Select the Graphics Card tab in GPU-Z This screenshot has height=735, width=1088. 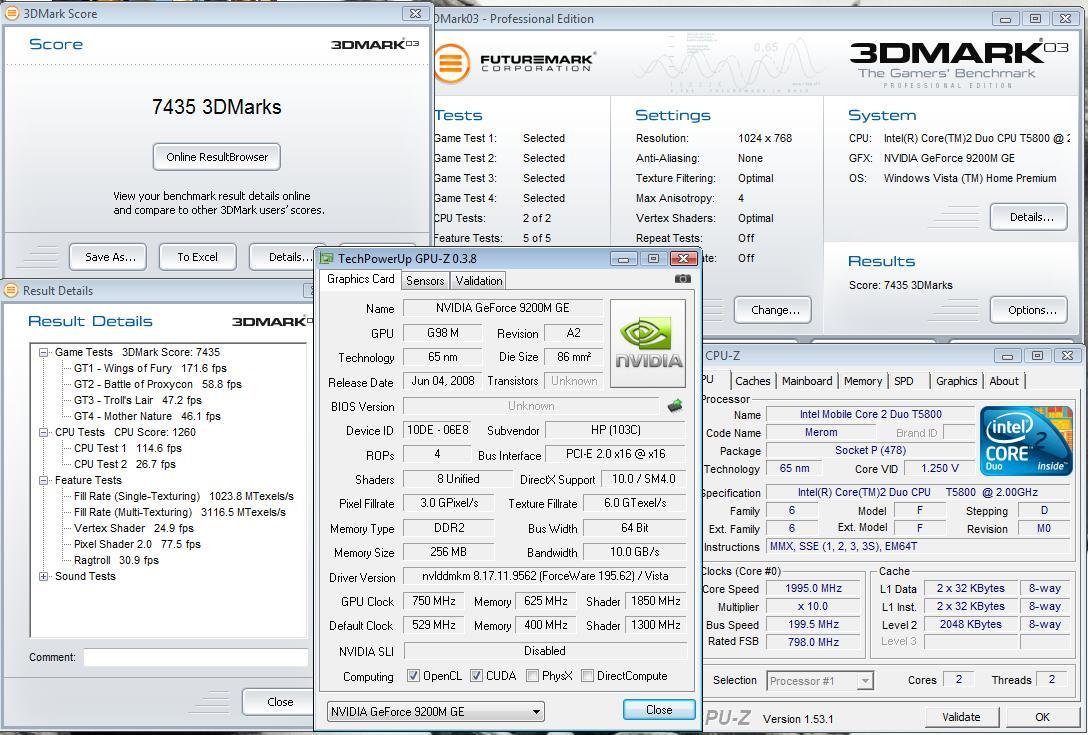tap(360, 279)
